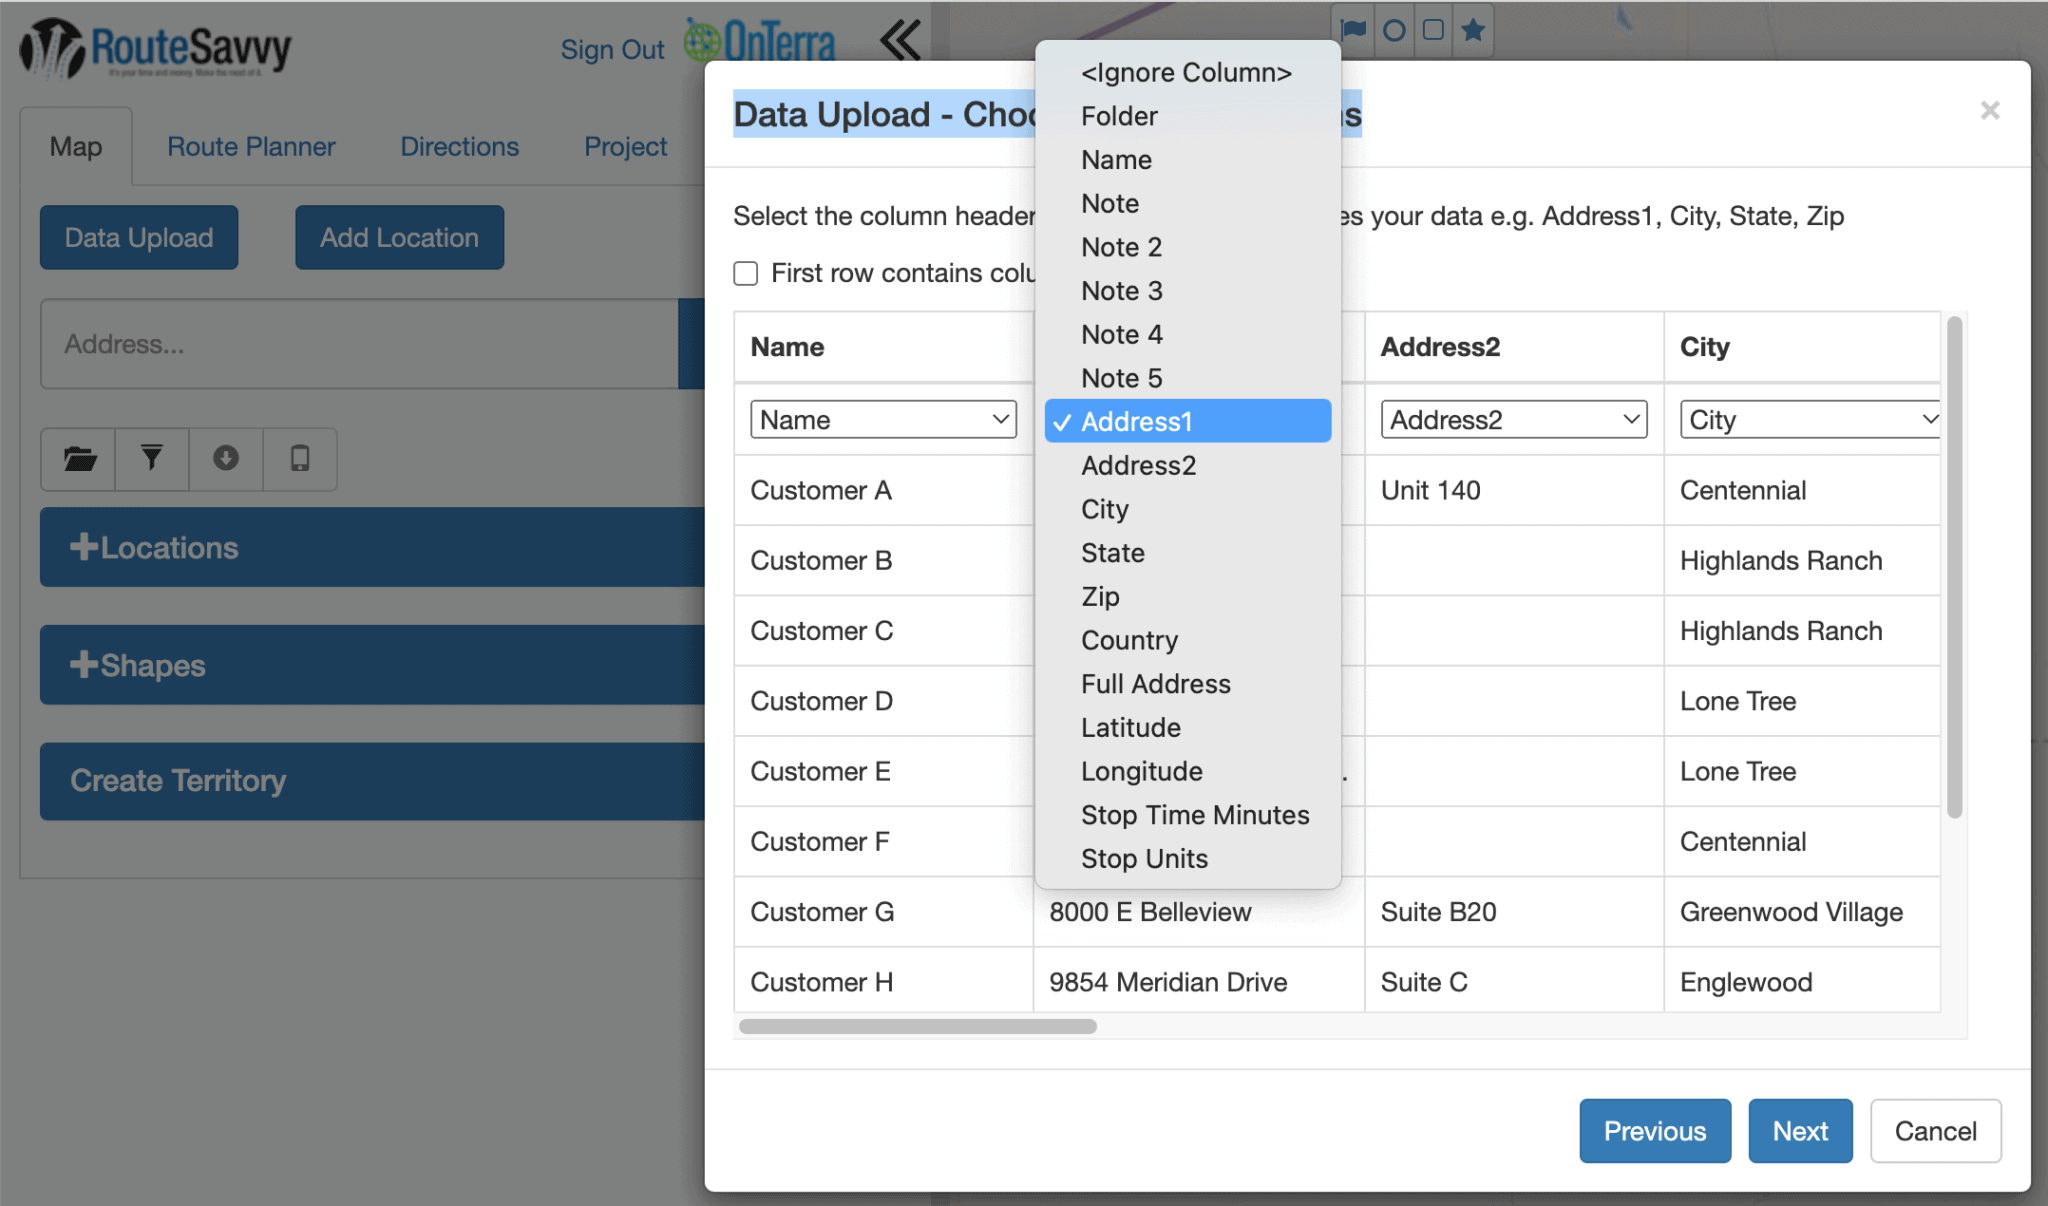
Task: Click the Previous button
Action: [x=1655, y=1131]
